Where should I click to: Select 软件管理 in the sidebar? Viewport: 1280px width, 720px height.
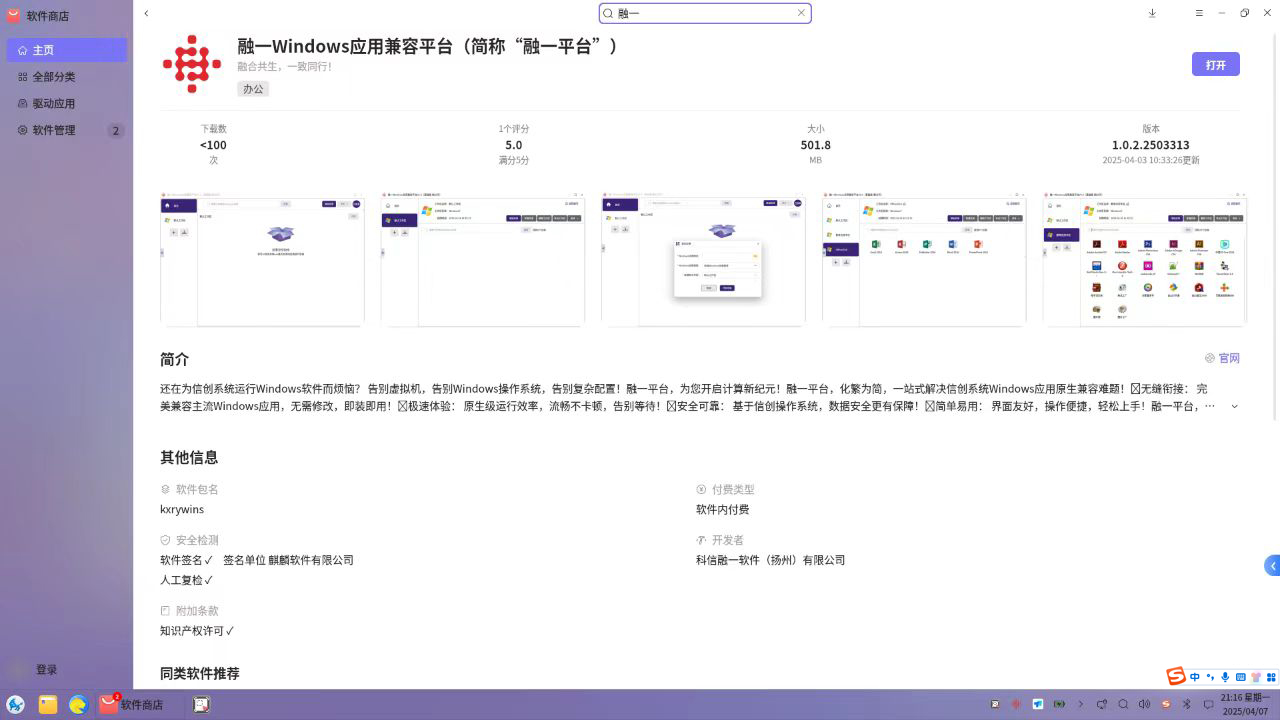coord(67,131)
